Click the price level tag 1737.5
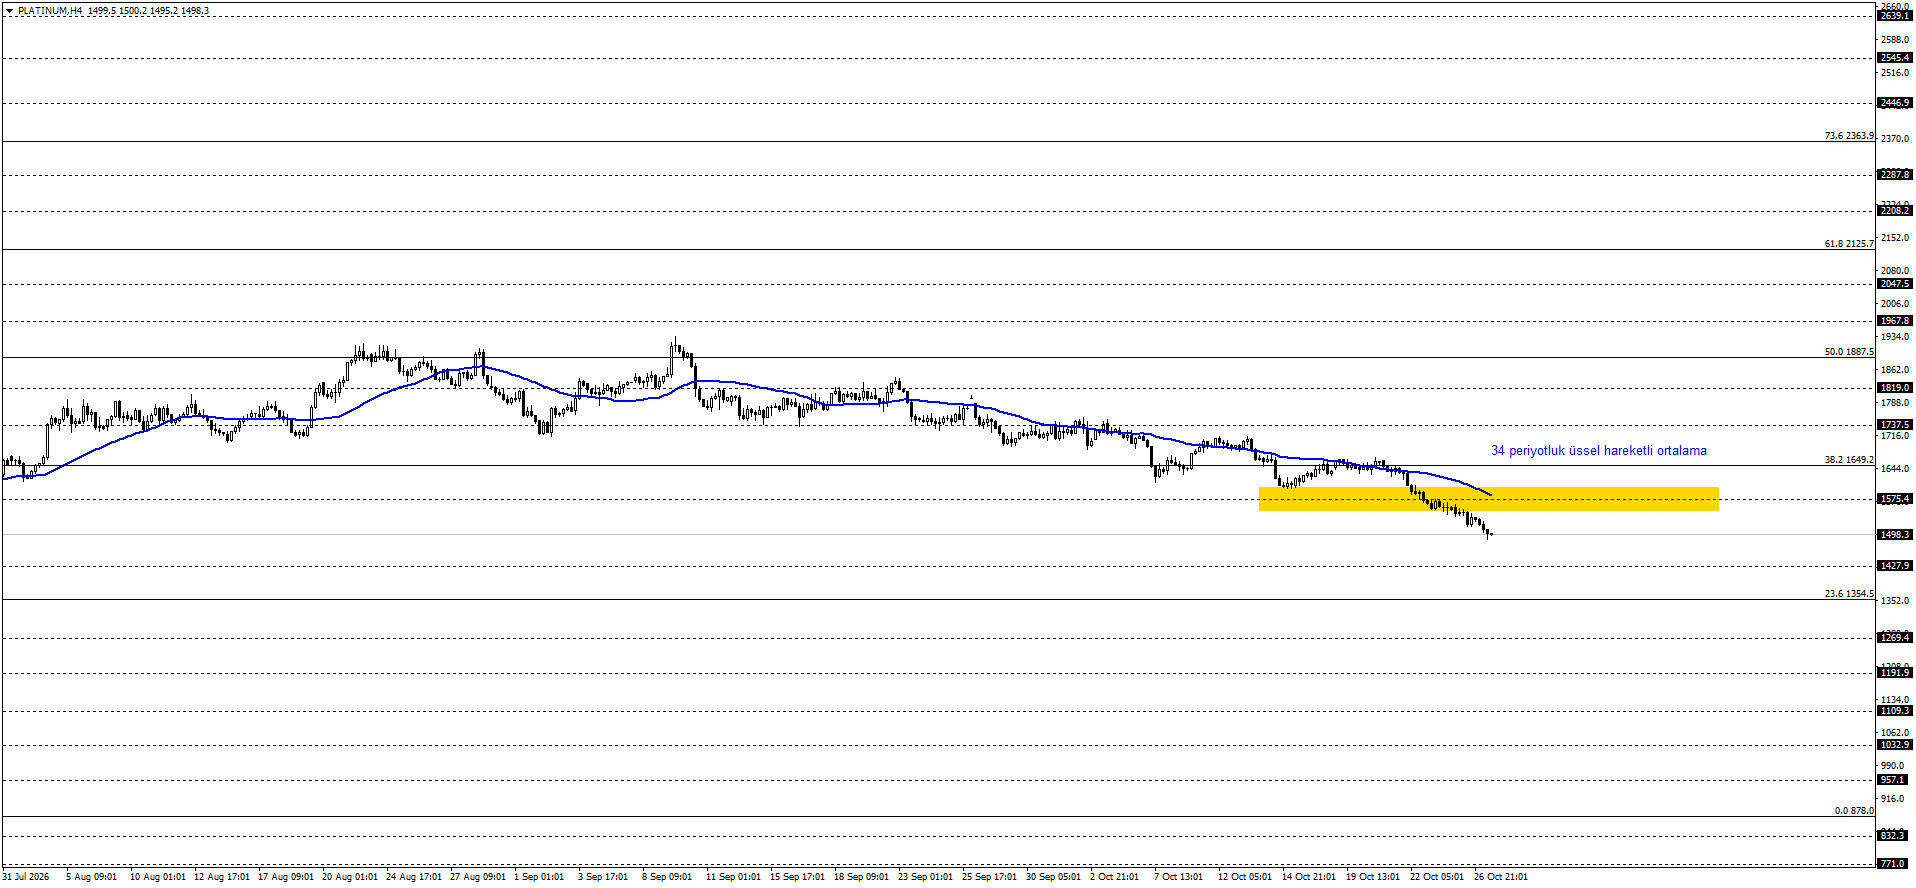Screen dimensions: 1916x888 (x=1895, y=425)
